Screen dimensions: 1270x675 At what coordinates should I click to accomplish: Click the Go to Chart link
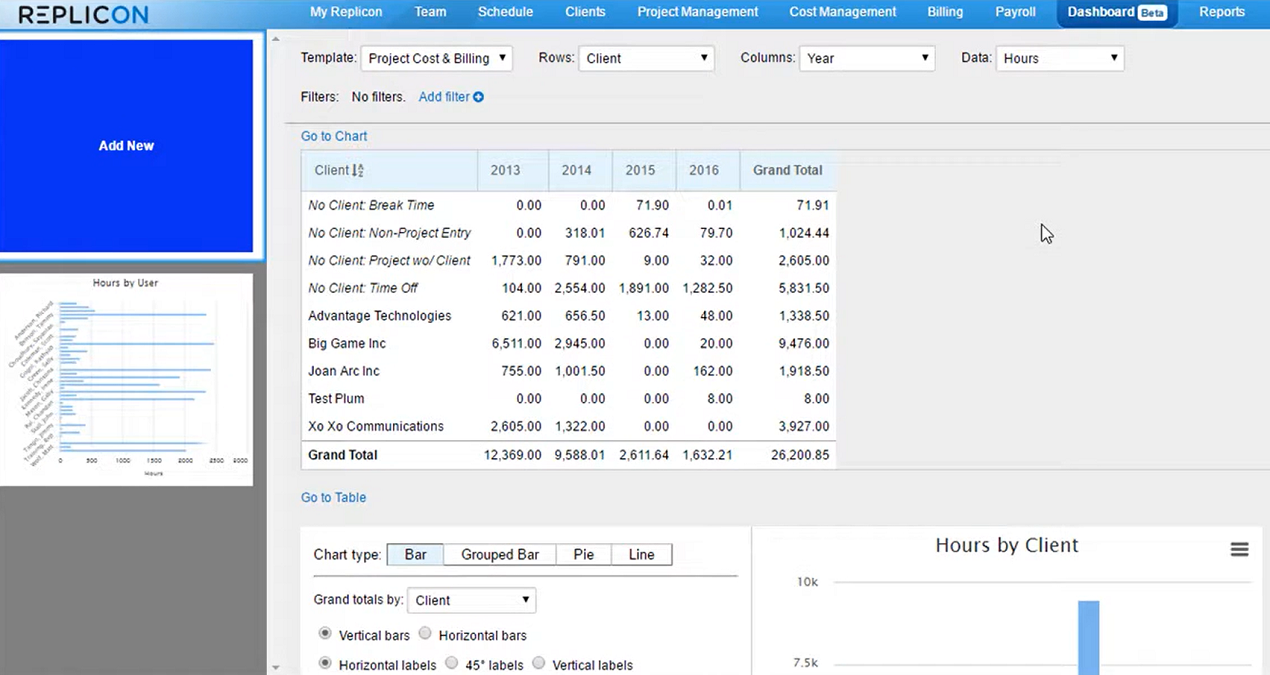point(333,136)
